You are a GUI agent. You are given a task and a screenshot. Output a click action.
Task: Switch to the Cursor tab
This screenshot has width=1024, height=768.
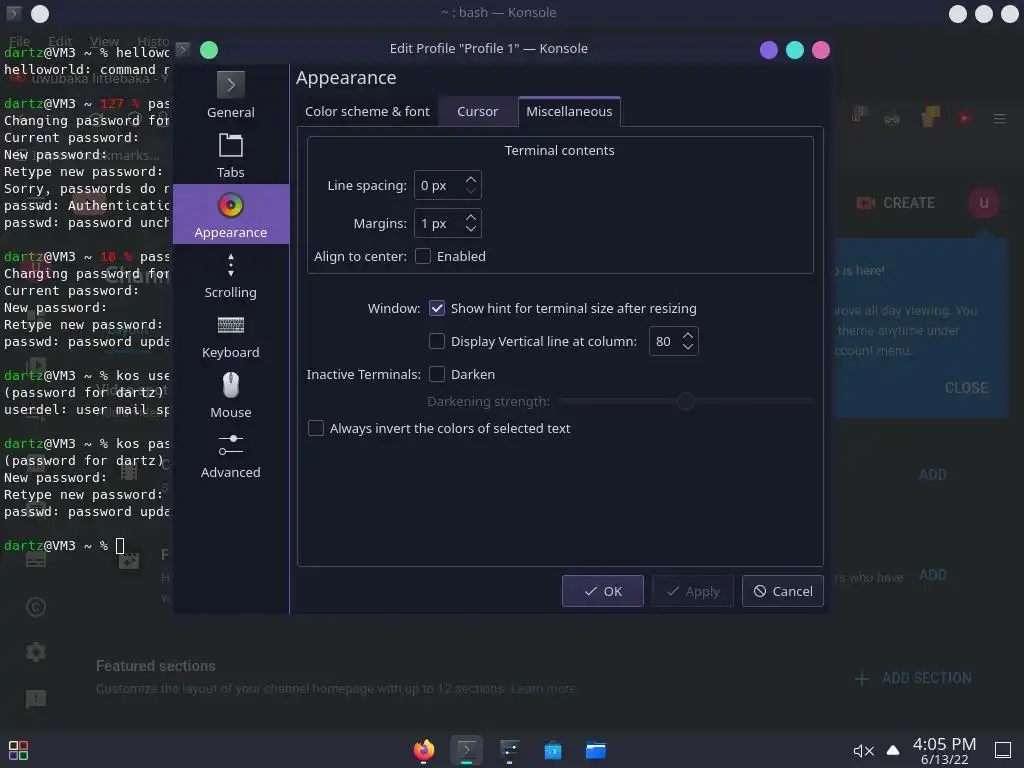(x=477, y=112)
